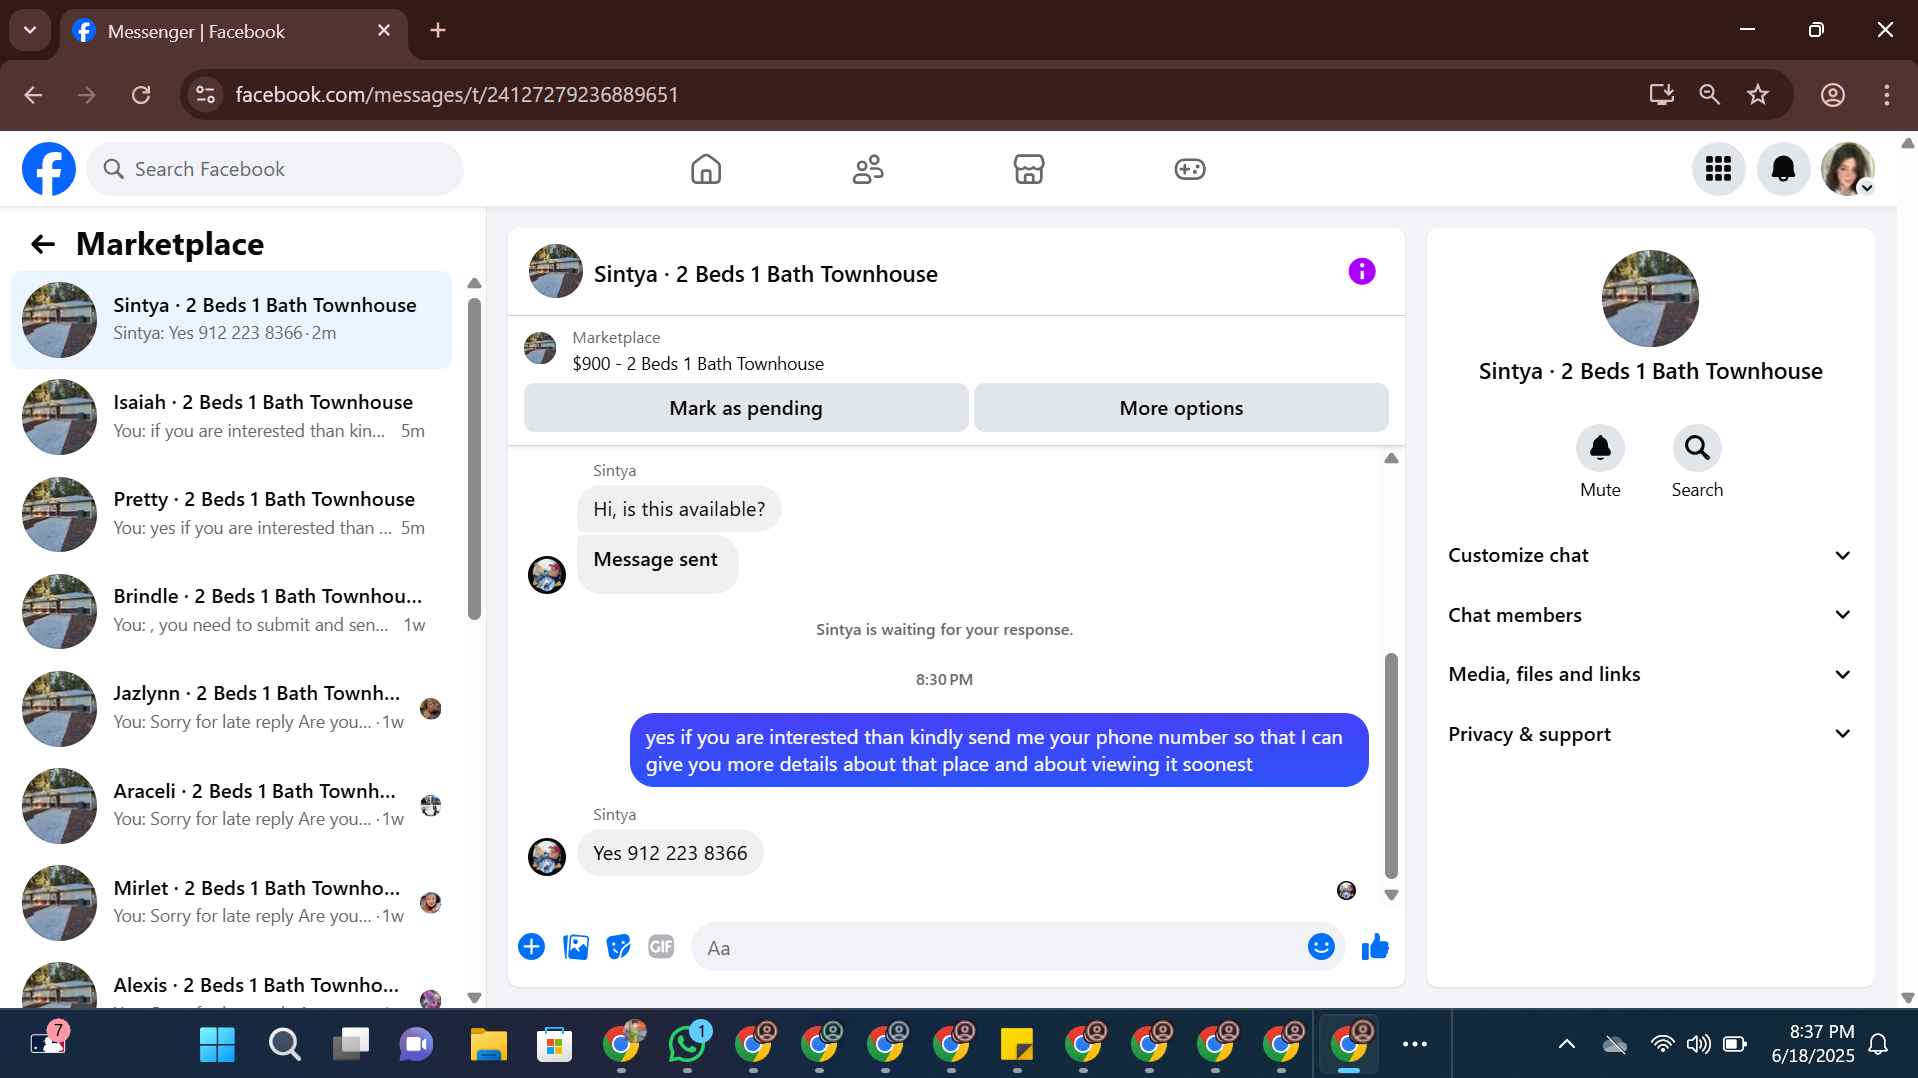Screen dimensions: 1918x1078
Task: Click Sintya's avatar beside the phone number message
Action: point(547,857)
